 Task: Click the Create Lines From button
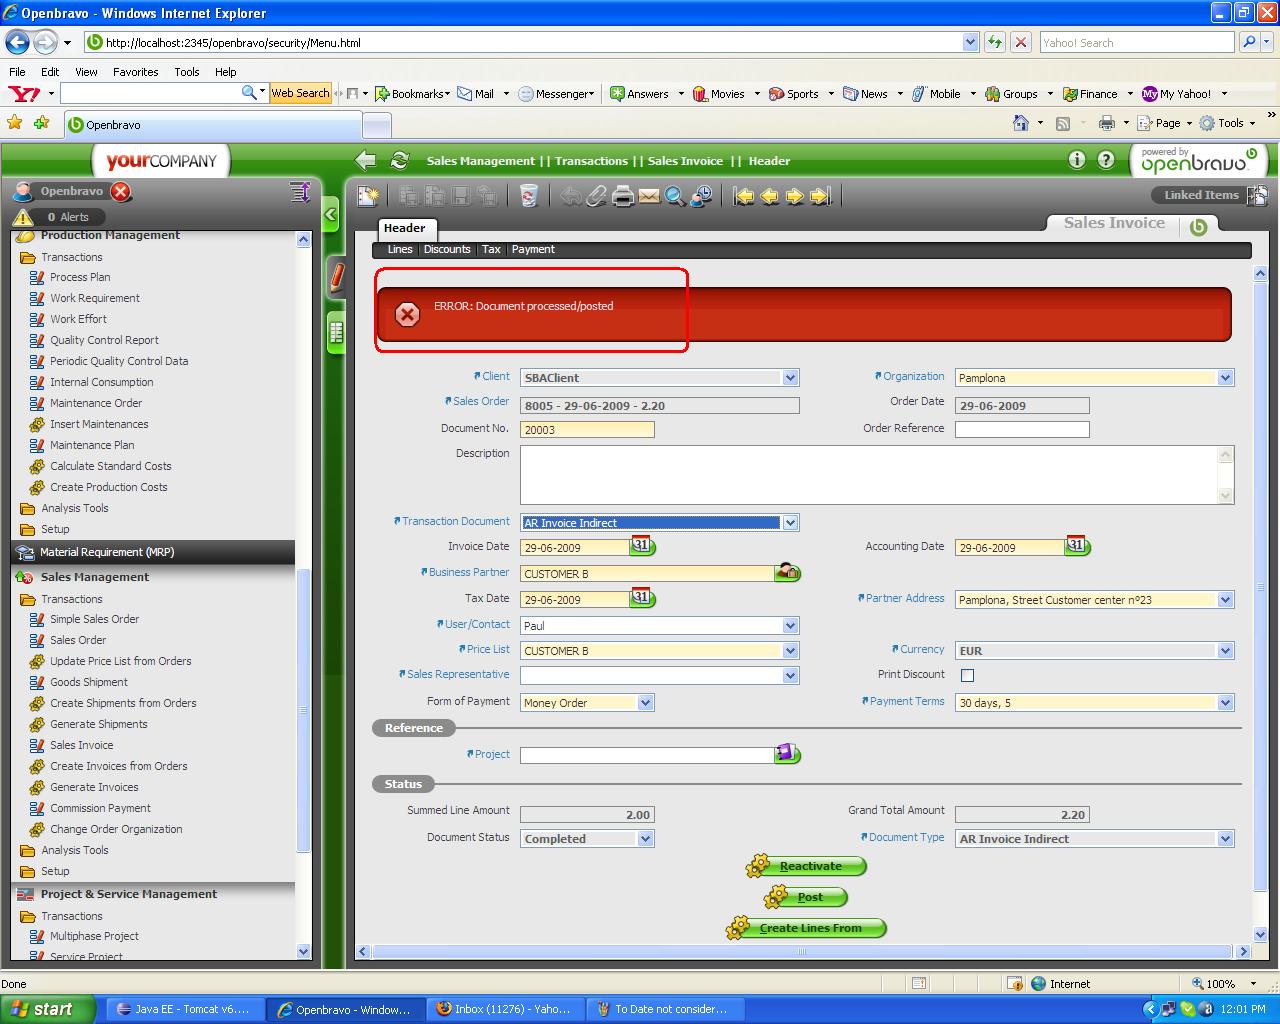[x=810, y=929]
